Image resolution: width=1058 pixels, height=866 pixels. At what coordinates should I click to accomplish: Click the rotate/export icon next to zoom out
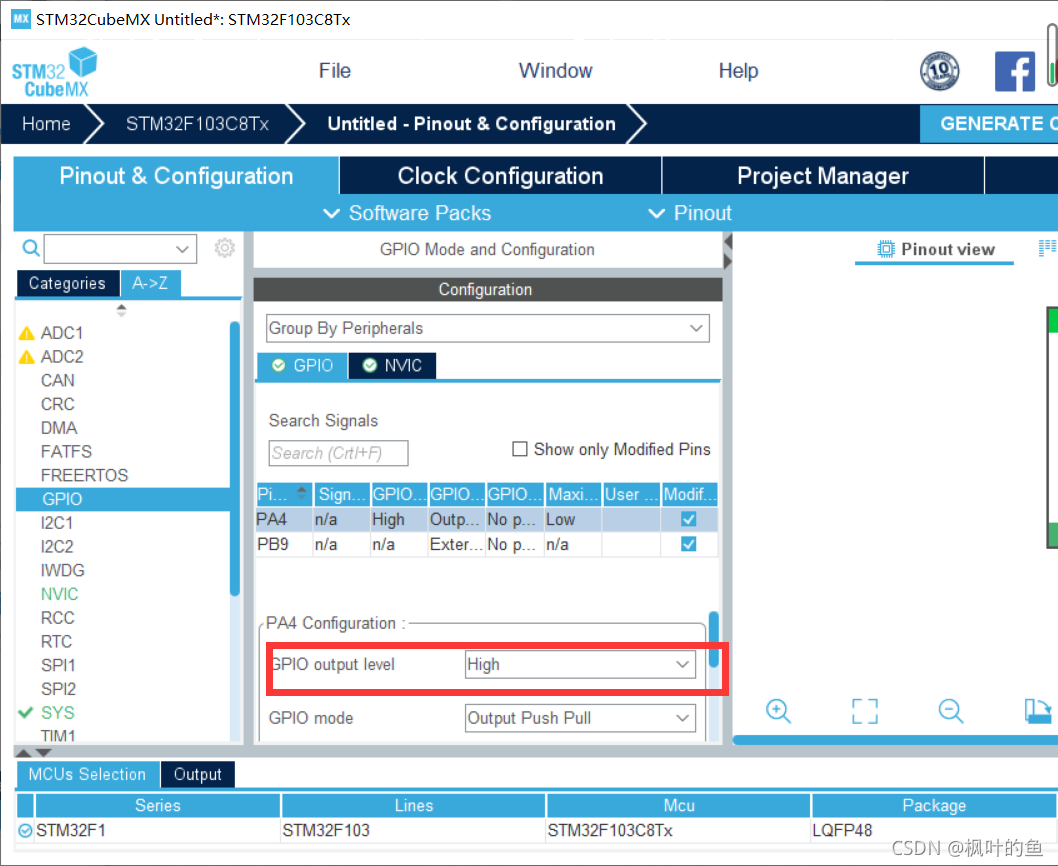coord(1037,711)
